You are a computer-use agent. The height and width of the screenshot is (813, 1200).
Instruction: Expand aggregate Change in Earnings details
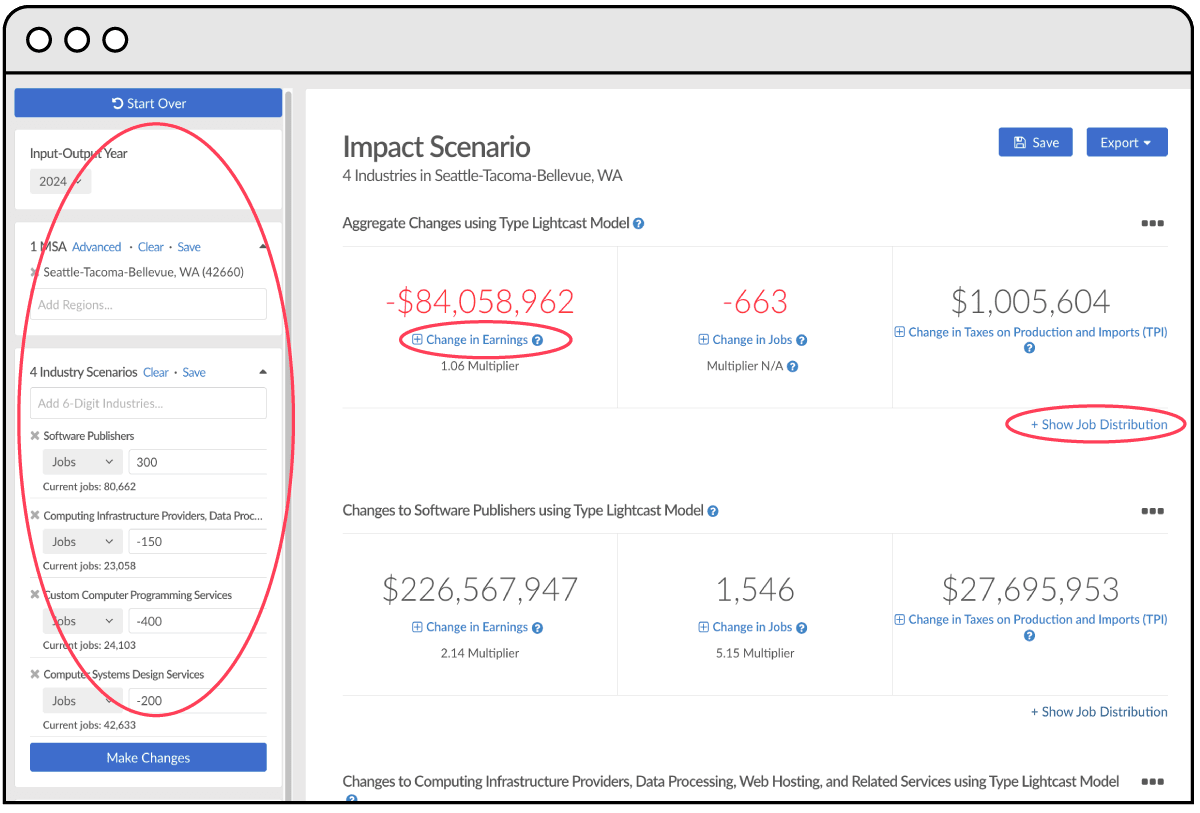click(469, 340)
